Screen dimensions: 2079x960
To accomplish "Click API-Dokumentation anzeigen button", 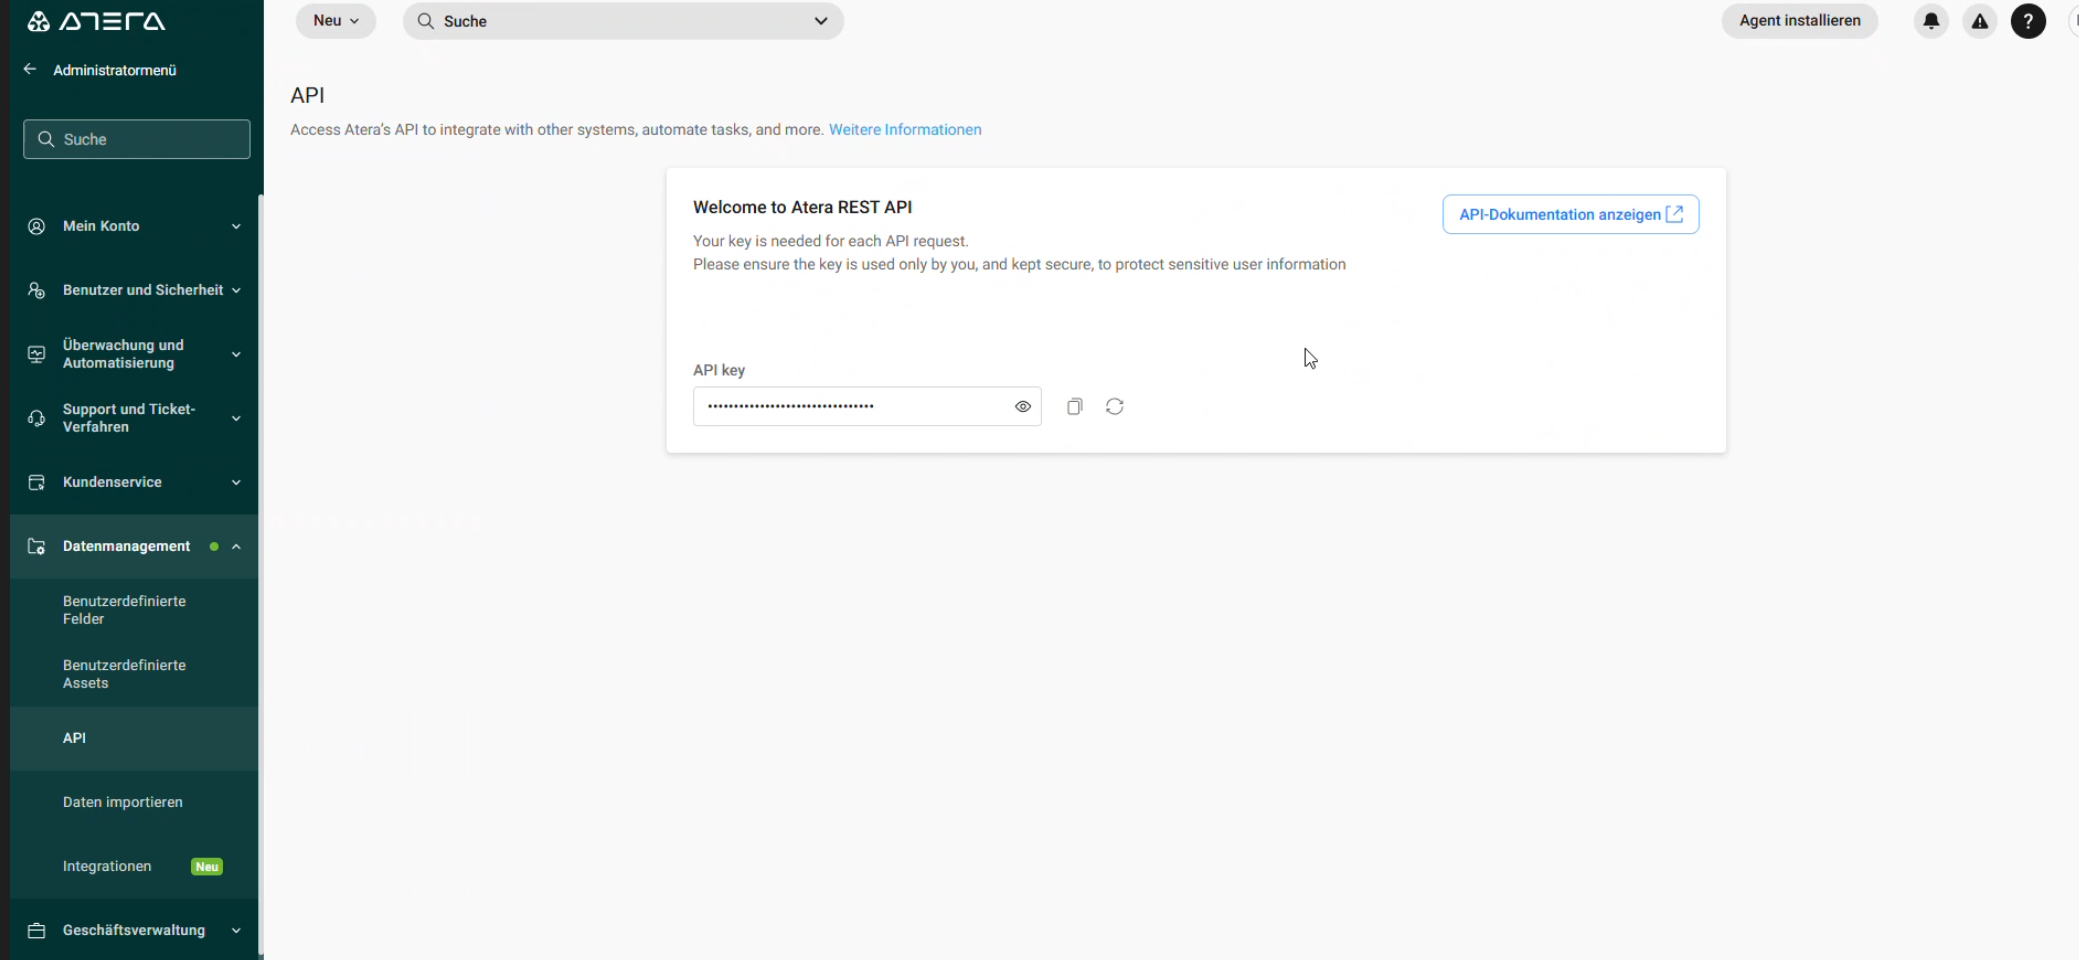I will coord(1570,214).
